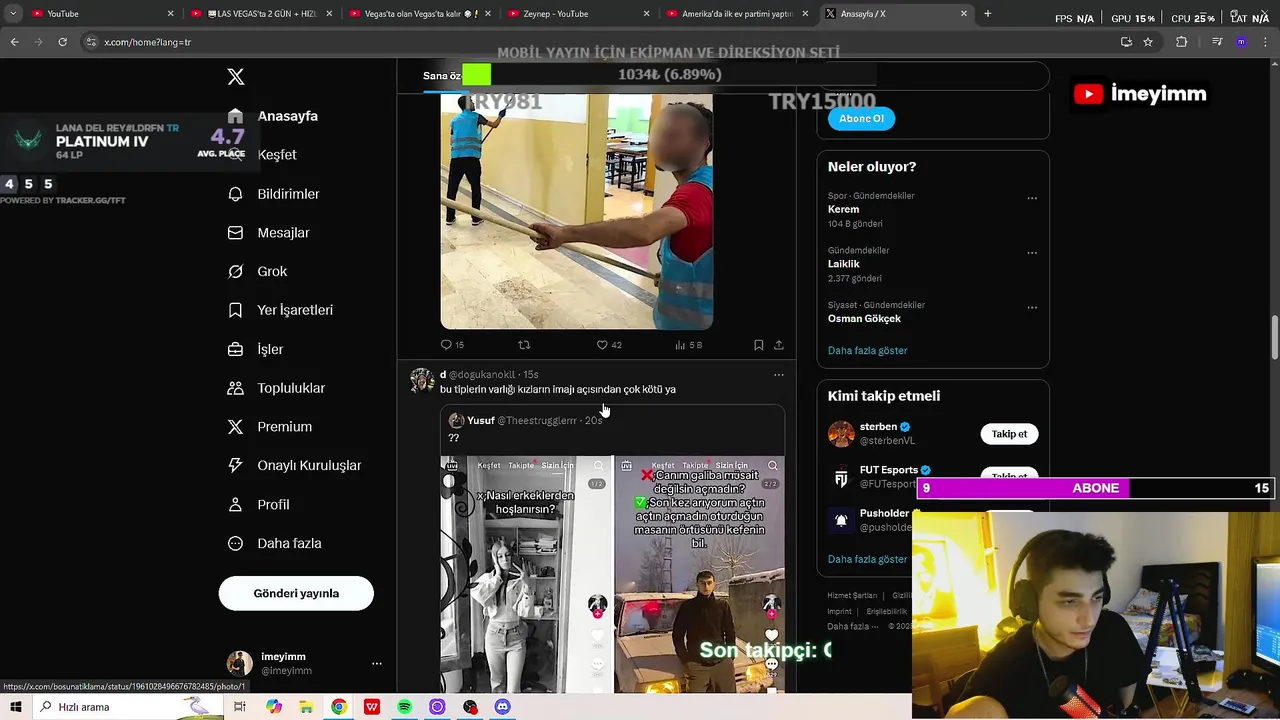Image resolution: width=1280 pixels, height=720 pixels.
Task: Click the Mesajlar envelope icon
Action: [x=236, y=233]
